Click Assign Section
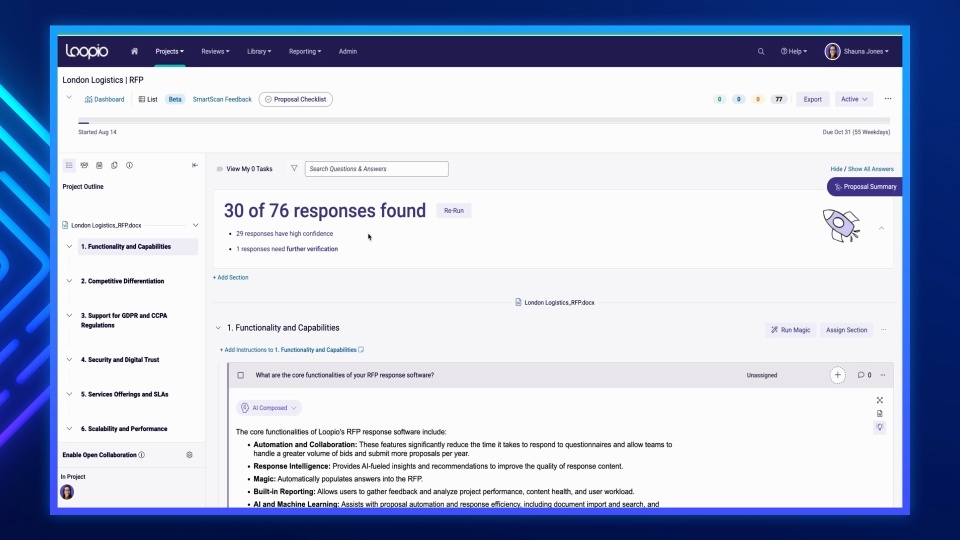 [x=846, y=330]
